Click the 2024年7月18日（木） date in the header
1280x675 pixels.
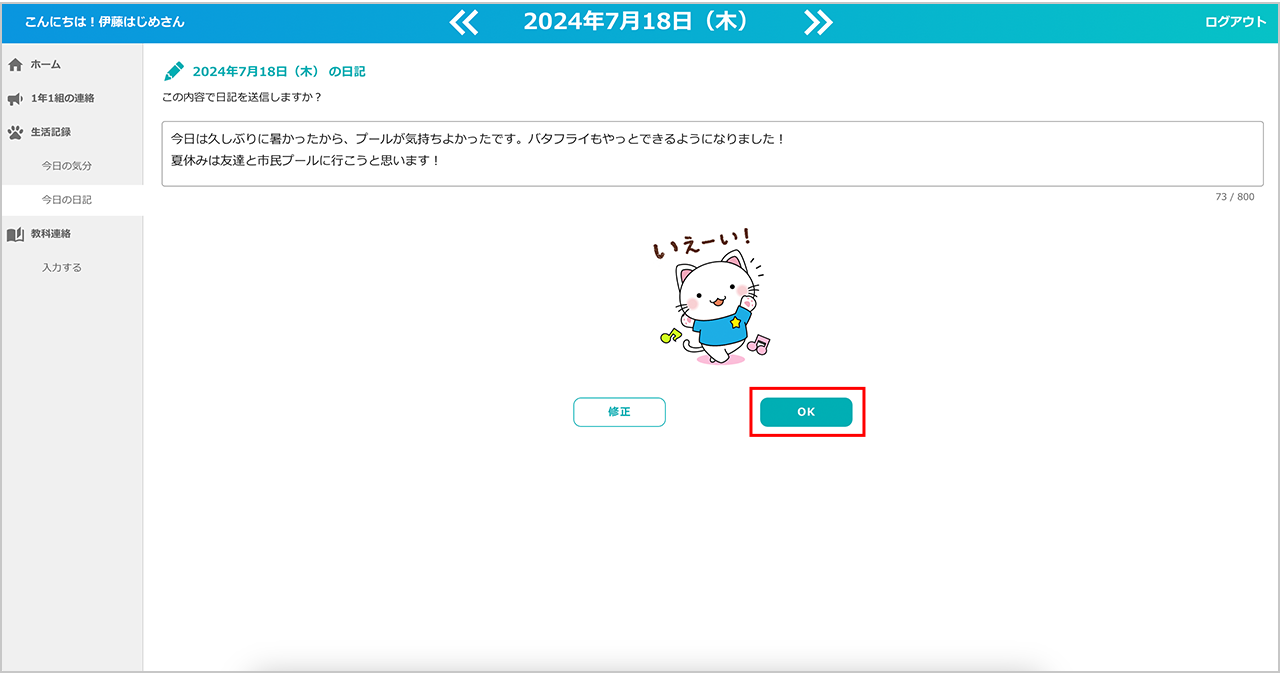click(x=636, y=22)
